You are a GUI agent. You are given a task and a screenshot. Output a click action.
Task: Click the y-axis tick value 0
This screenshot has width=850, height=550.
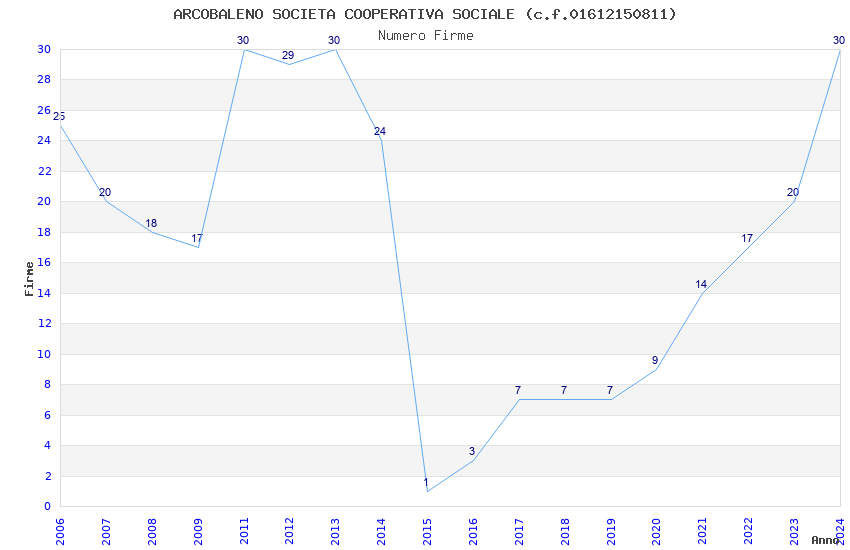[x=48, y=507]
